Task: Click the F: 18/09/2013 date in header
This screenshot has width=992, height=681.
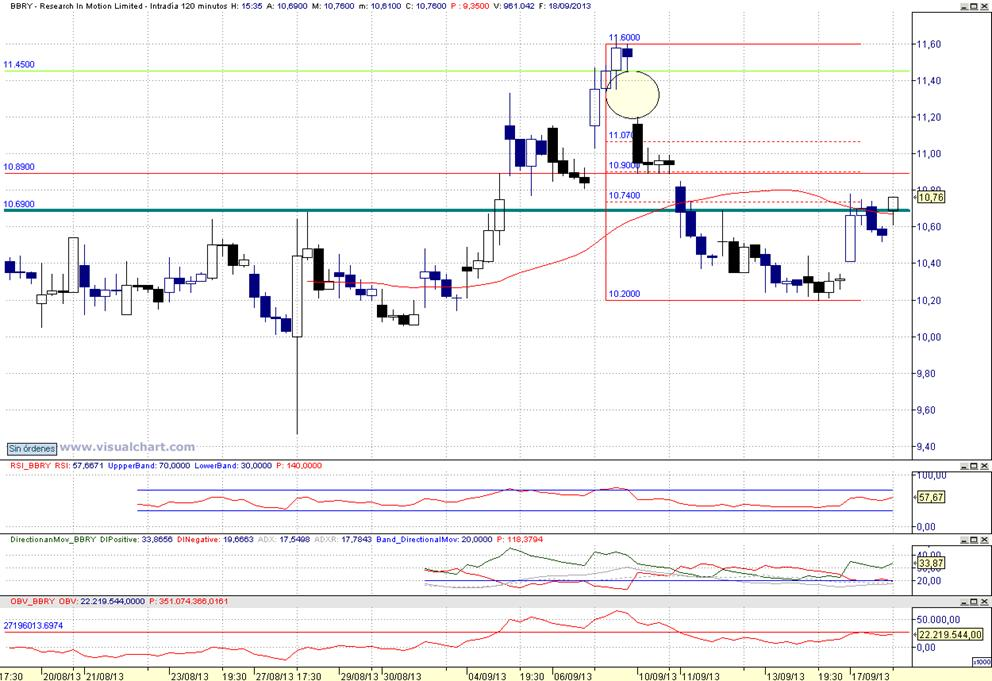Action: tap(564, 6)
